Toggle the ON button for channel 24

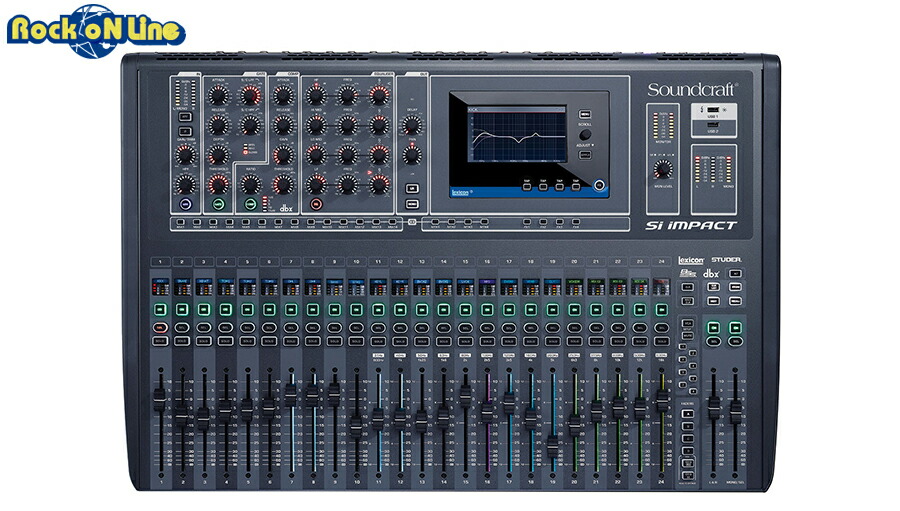click(x=661, y=310)
